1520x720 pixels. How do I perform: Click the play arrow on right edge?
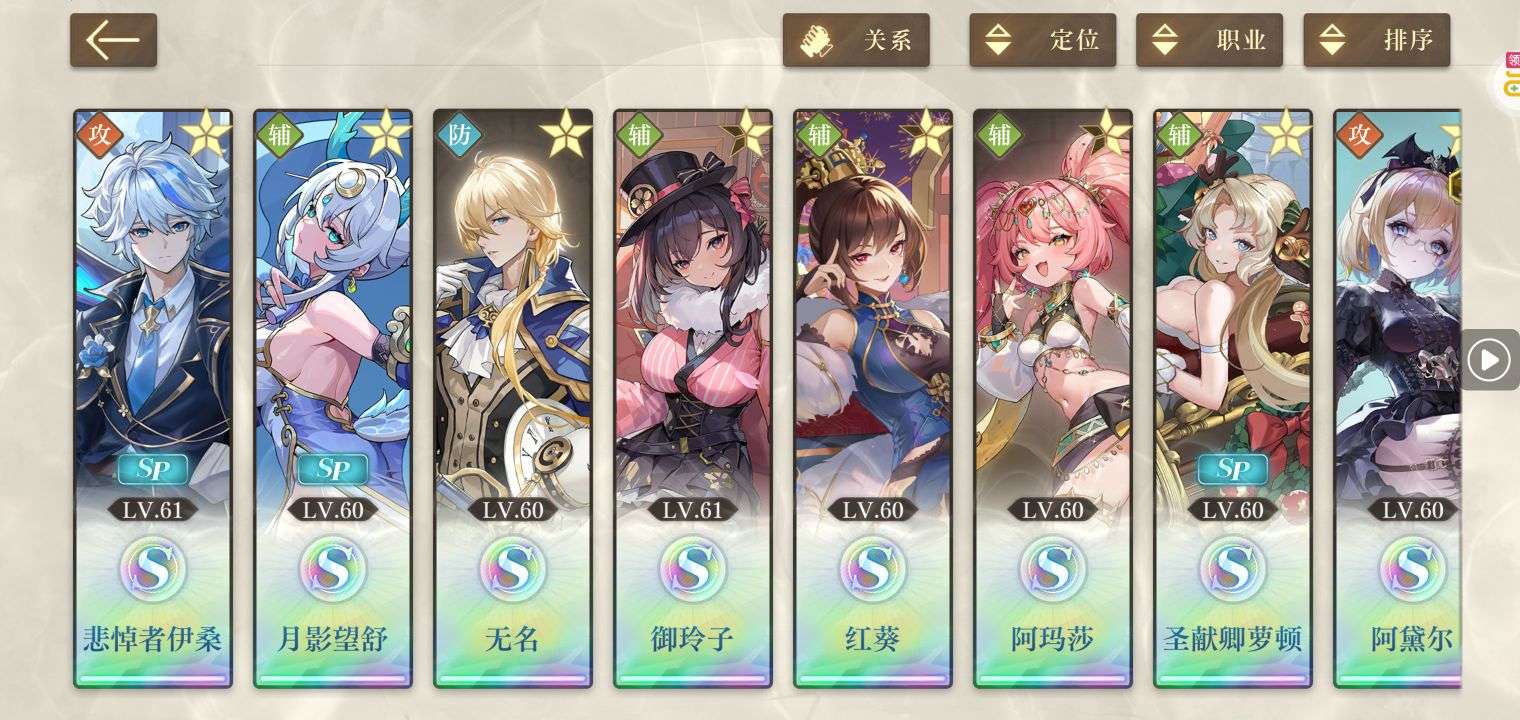click(x=1490, y=359)
